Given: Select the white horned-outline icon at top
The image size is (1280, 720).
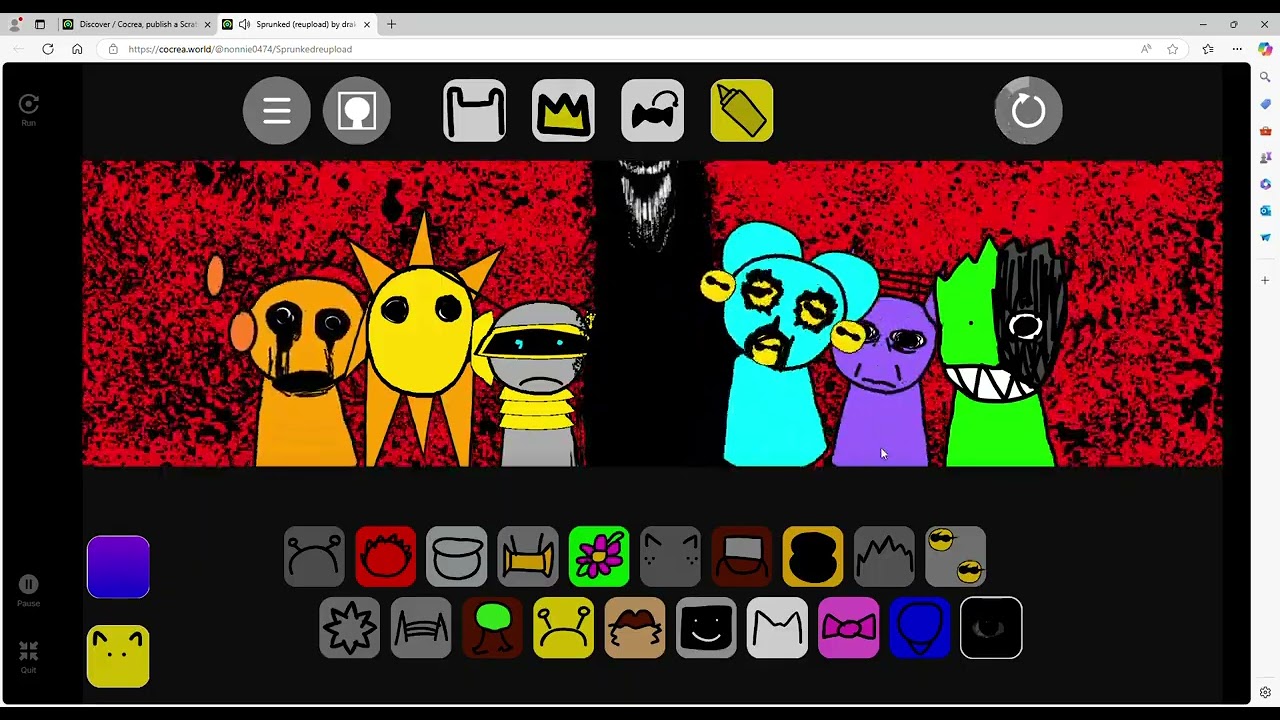Looking at the screenshot, I should 475,110.
